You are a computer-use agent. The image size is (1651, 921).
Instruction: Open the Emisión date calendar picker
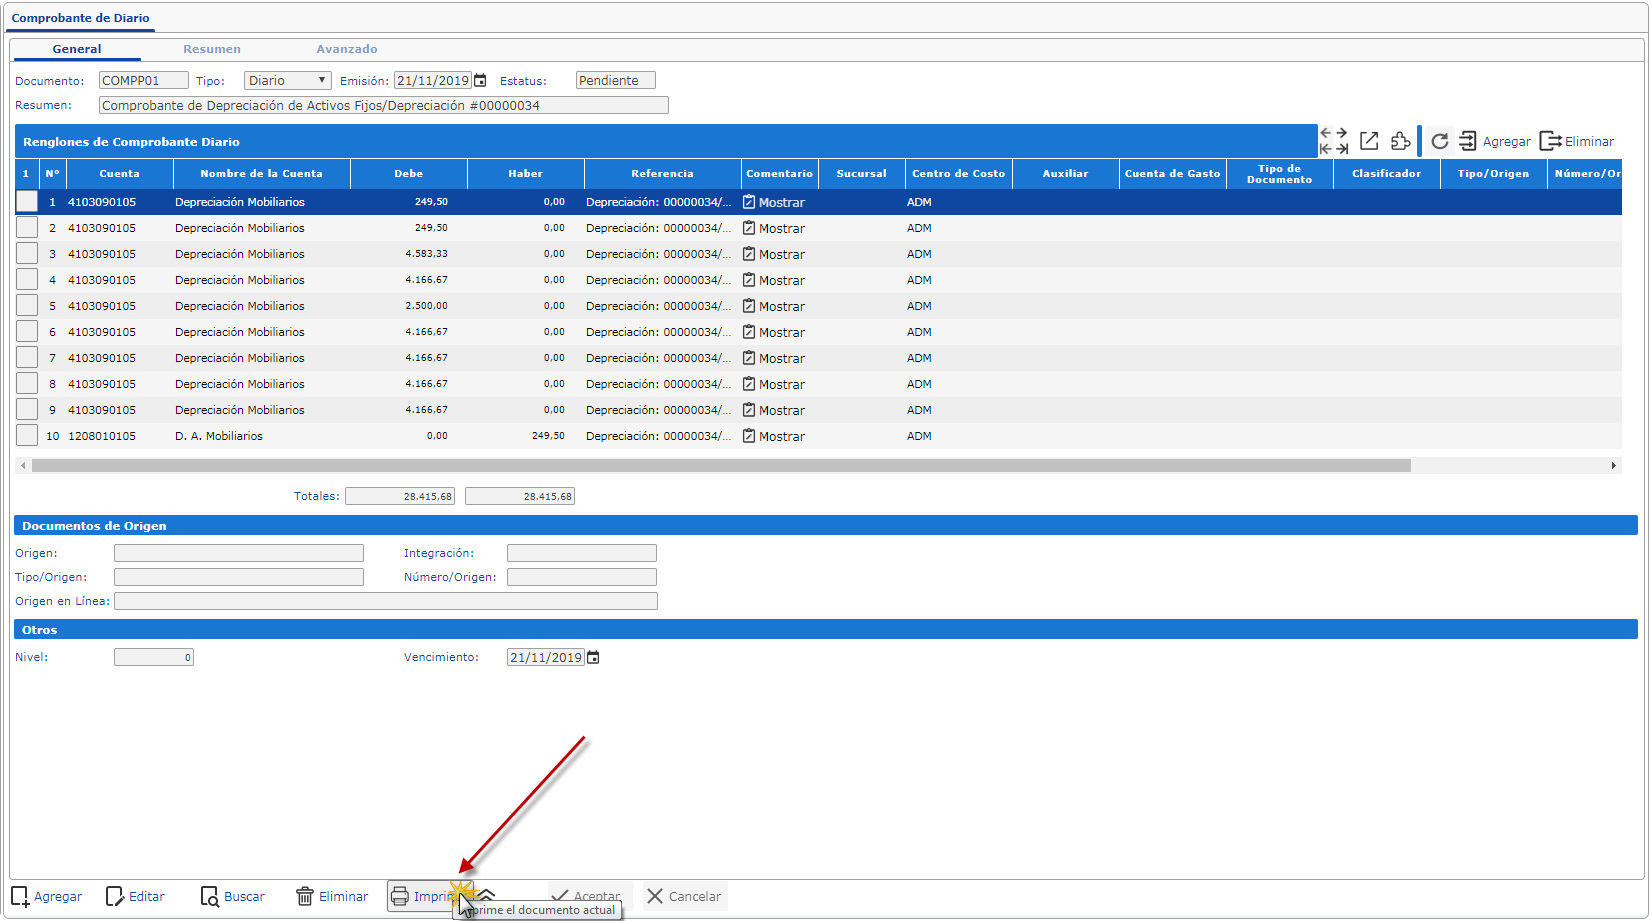[x=480, y=81]
